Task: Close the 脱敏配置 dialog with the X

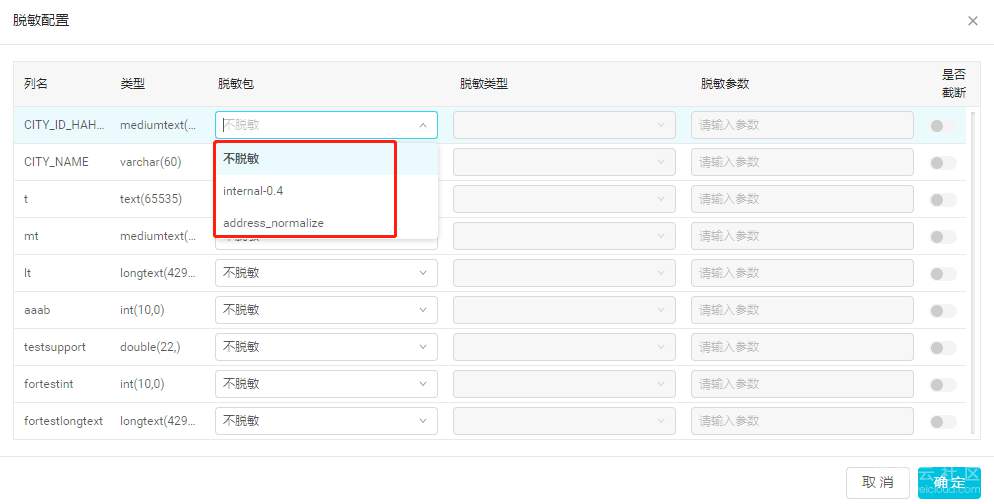Action: 972,21
